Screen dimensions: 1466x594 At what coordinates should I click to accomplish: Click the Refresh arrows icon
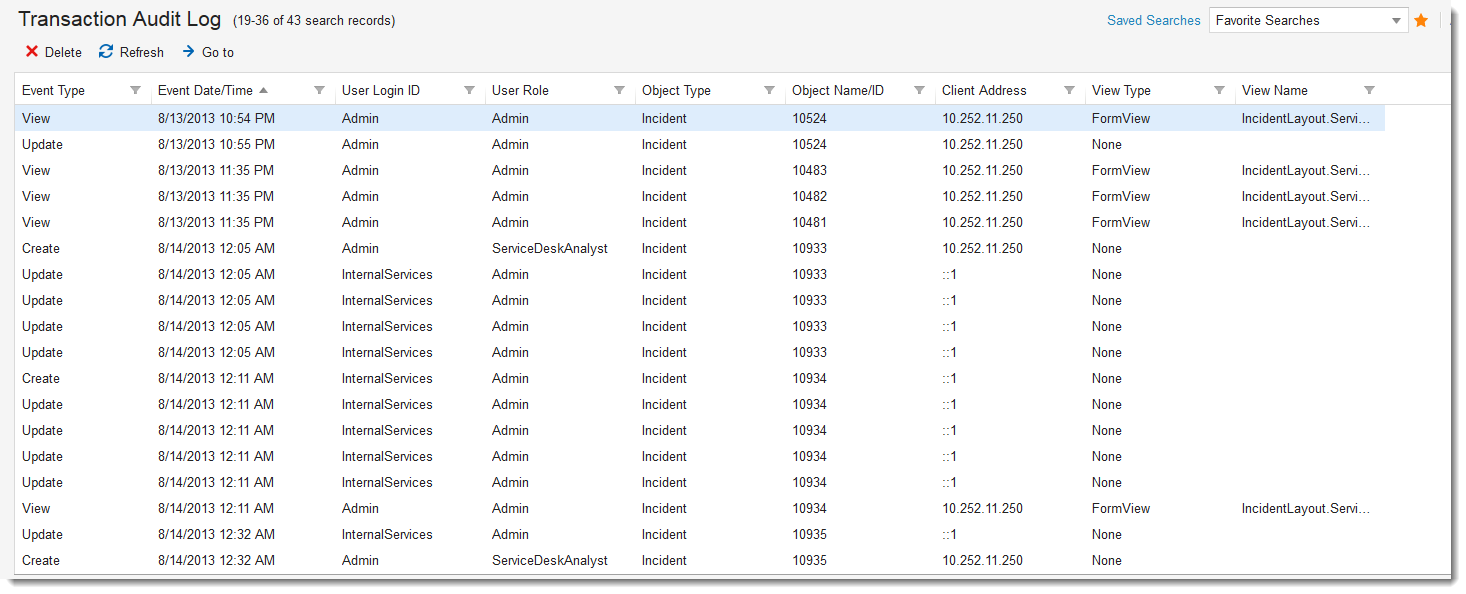(106, 52)
